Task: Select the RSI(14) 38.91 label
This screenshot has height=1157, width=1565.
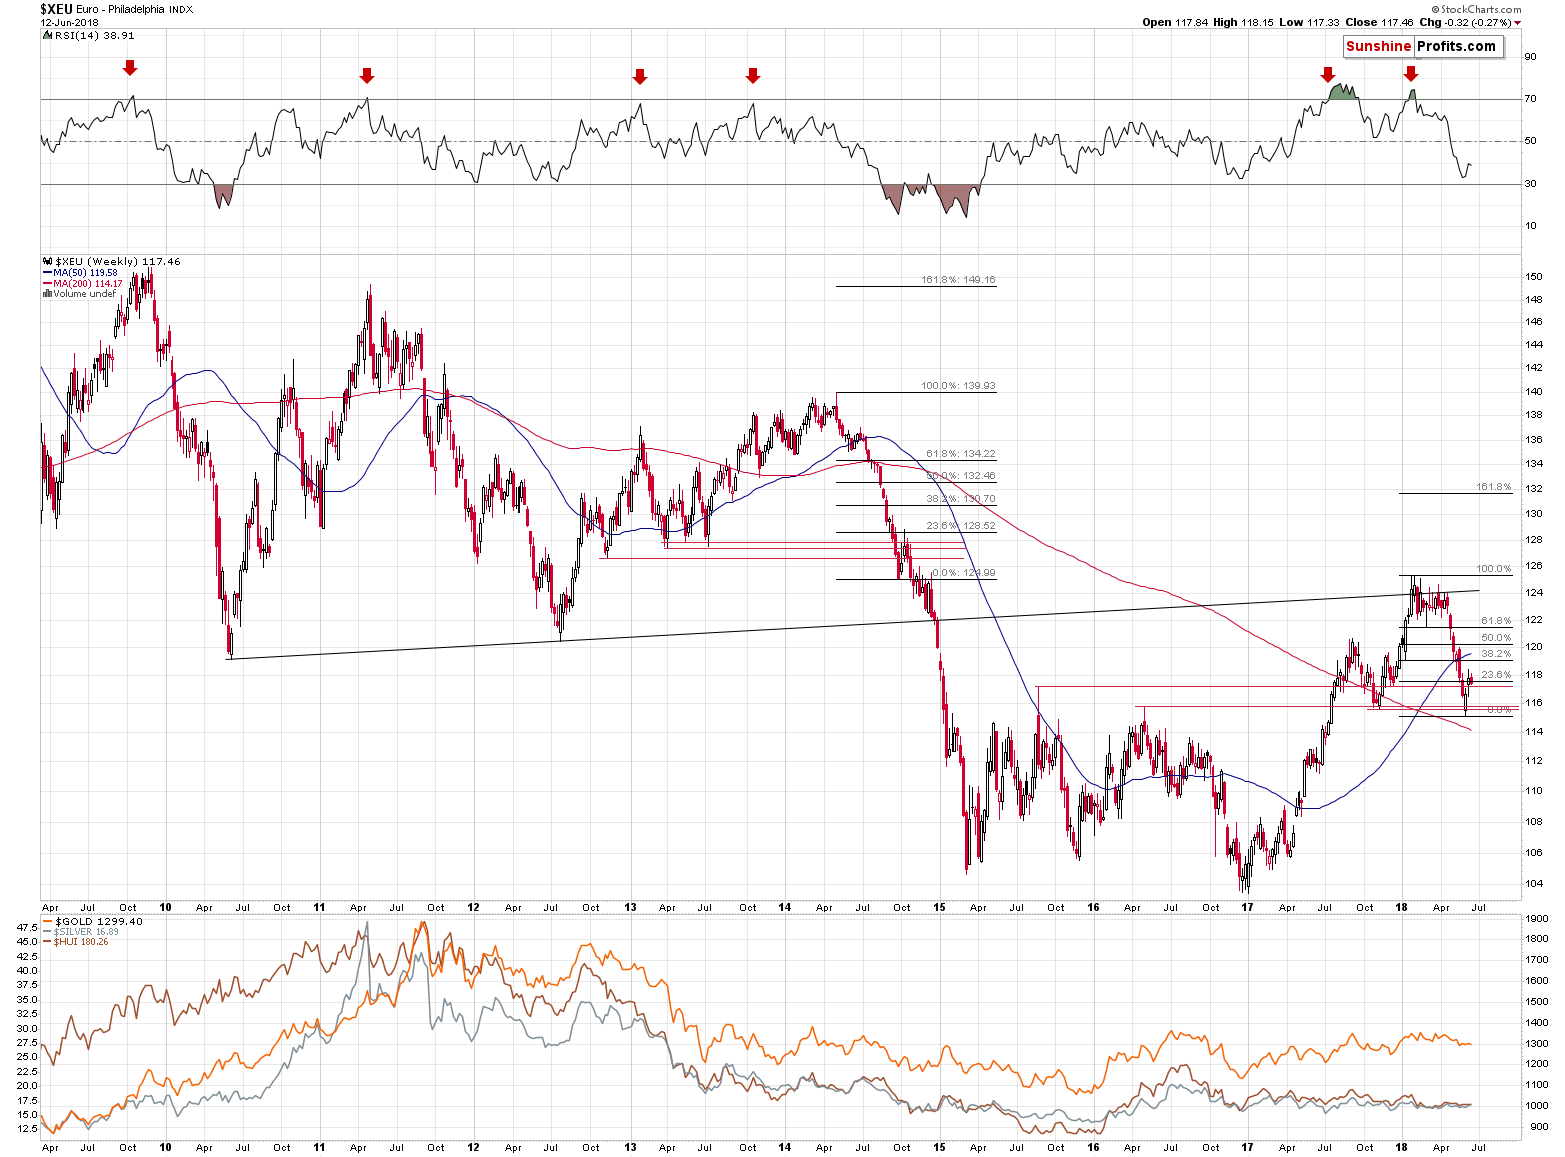Action: pos(94,35)
